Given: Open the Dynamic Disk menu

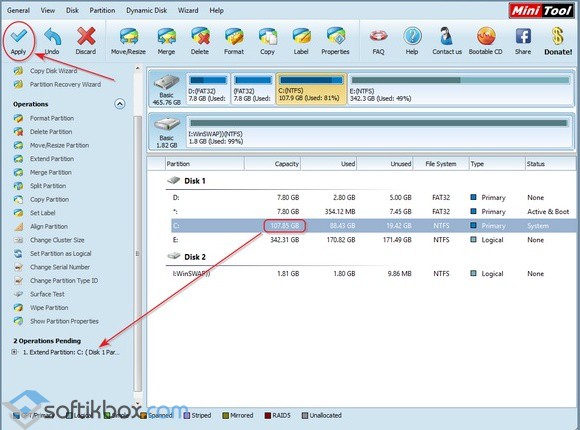Looking at the screenshot, I should (x=146, y=10).
